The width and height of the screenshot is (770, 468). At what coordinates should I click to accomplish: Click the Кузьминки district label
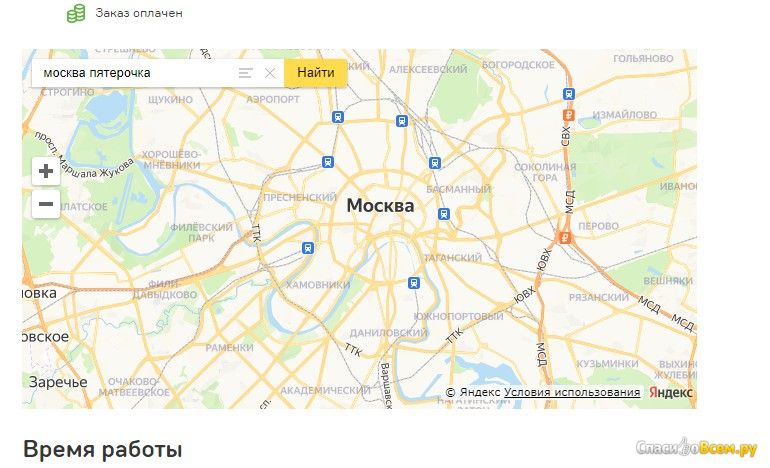click(607, 364)
